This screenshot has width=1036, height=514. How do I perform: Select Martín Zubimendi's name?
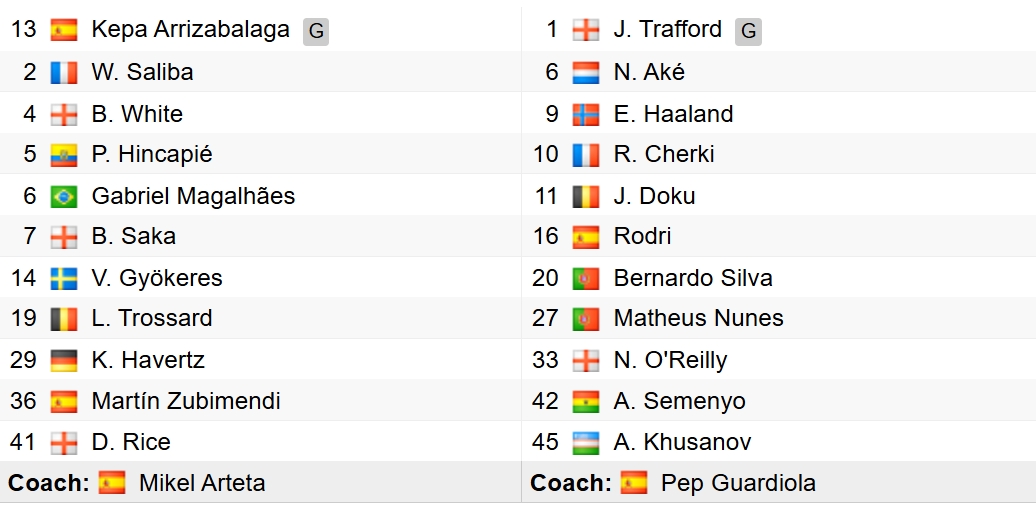click(x=186, y=401)
